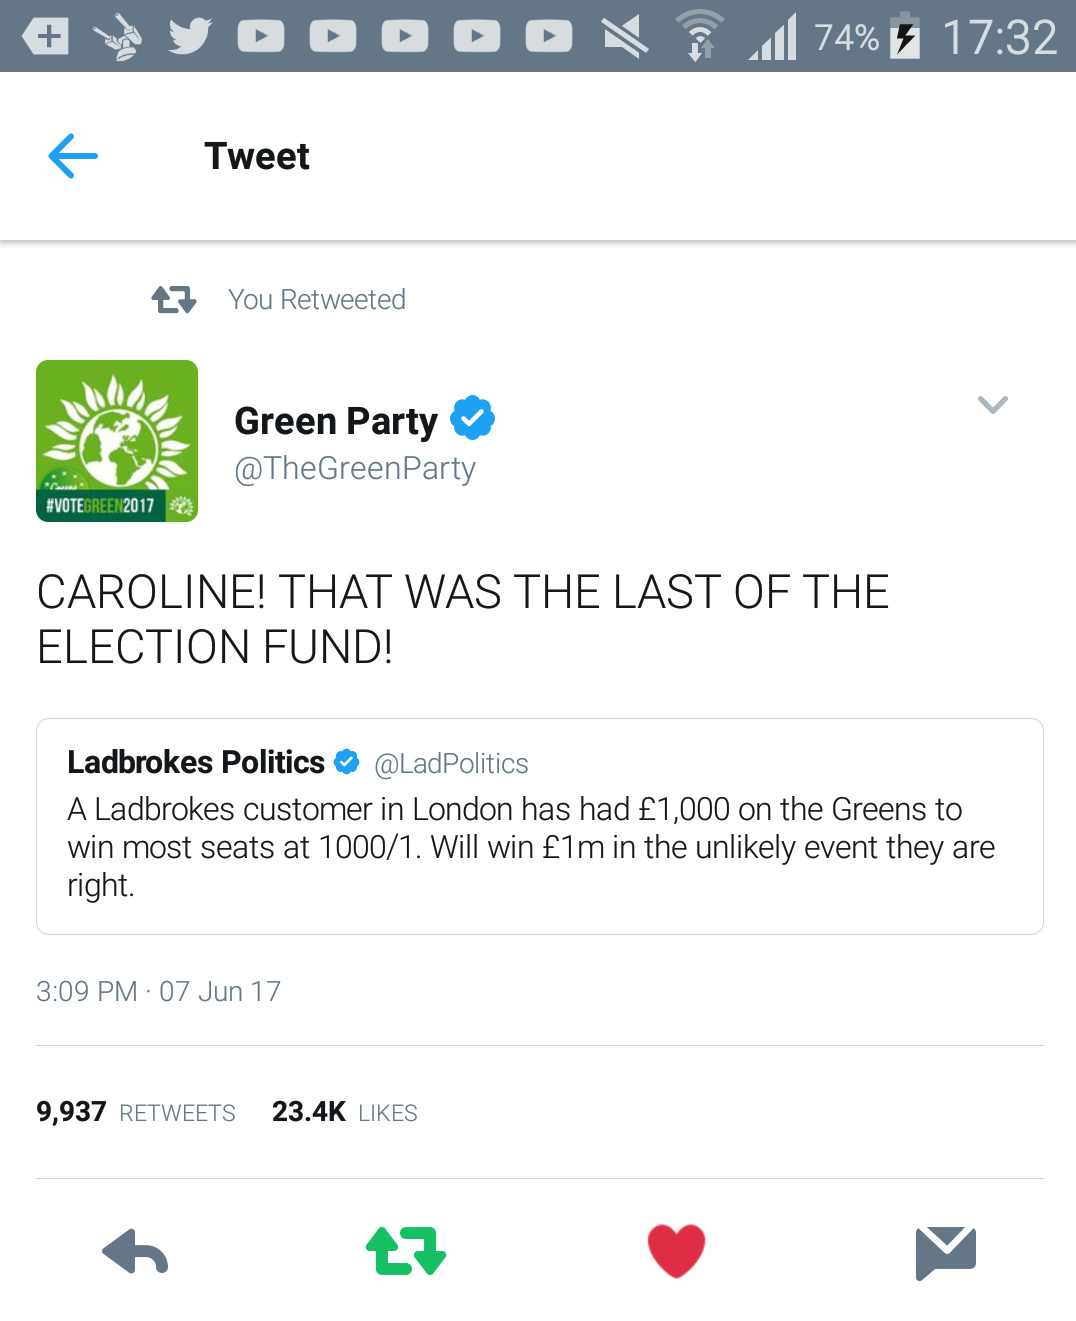Tap the back arrow
Image resolution: width=1076 pixels, height=1321 pixels.
click(x=73, y=156)
